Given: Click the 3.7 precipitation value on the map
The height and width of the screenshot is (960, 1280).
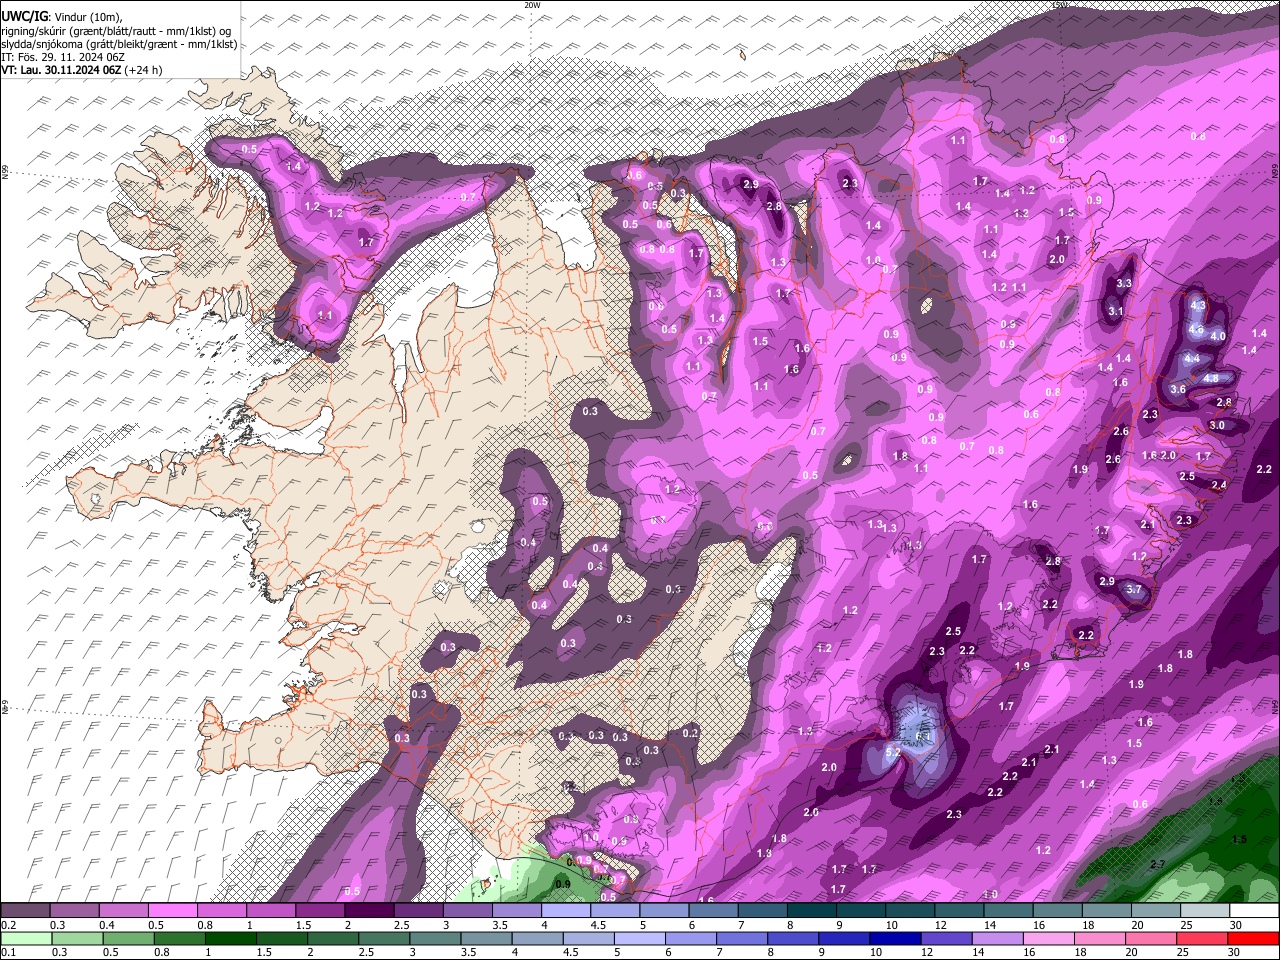Looking at the screenshot, I should coord(1134,590).
